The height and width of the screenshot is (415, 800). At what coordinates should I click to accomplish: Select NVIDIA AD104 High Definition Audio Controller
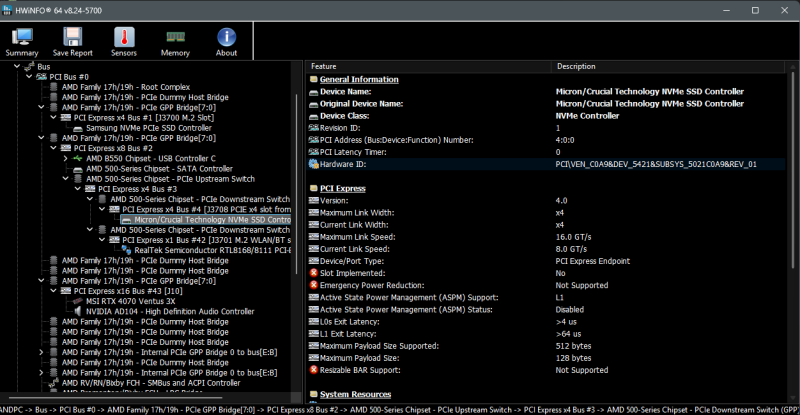[170, 311]
